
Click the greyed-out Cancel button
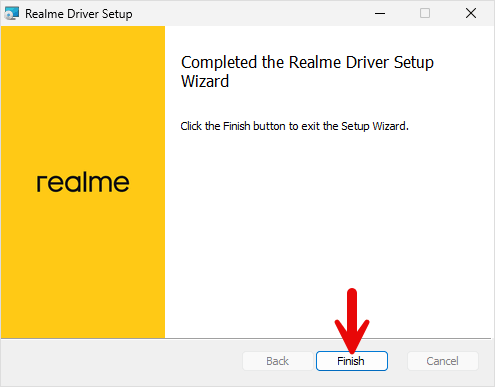pyautogui.click(x=443, y=361)
